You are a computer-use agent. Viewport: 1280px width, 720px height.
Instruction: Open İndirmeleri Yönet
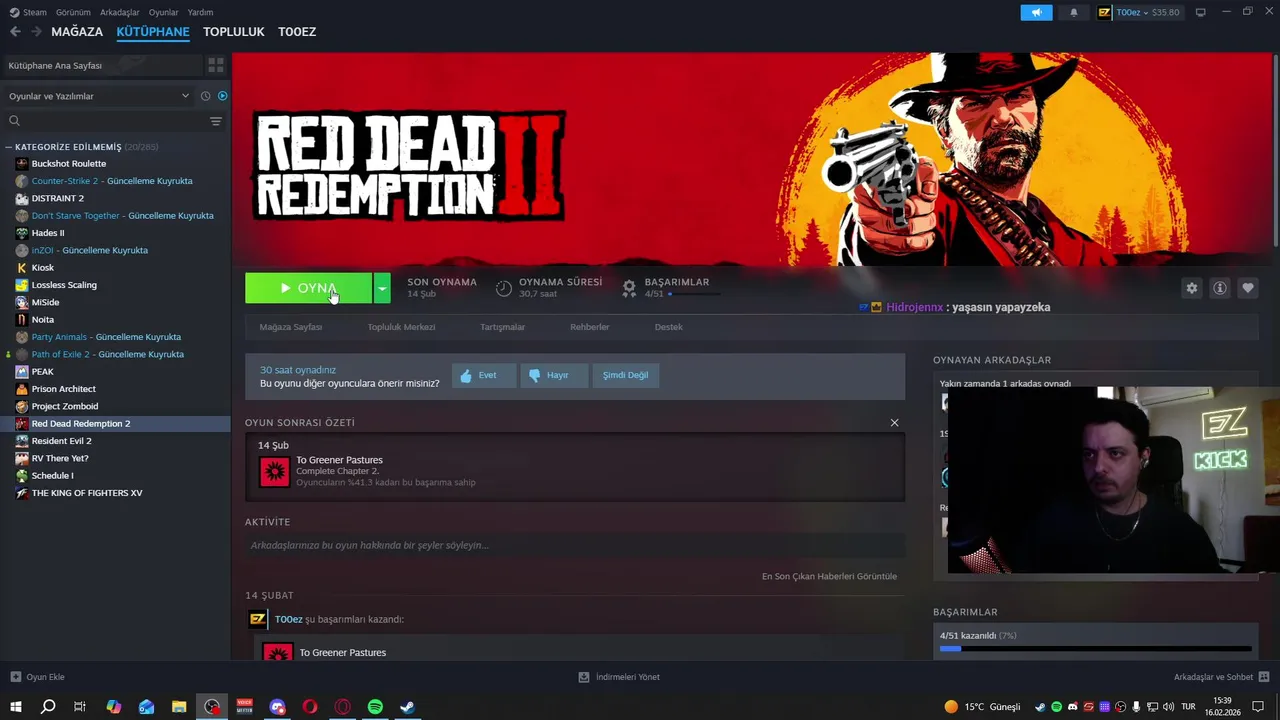619,677
